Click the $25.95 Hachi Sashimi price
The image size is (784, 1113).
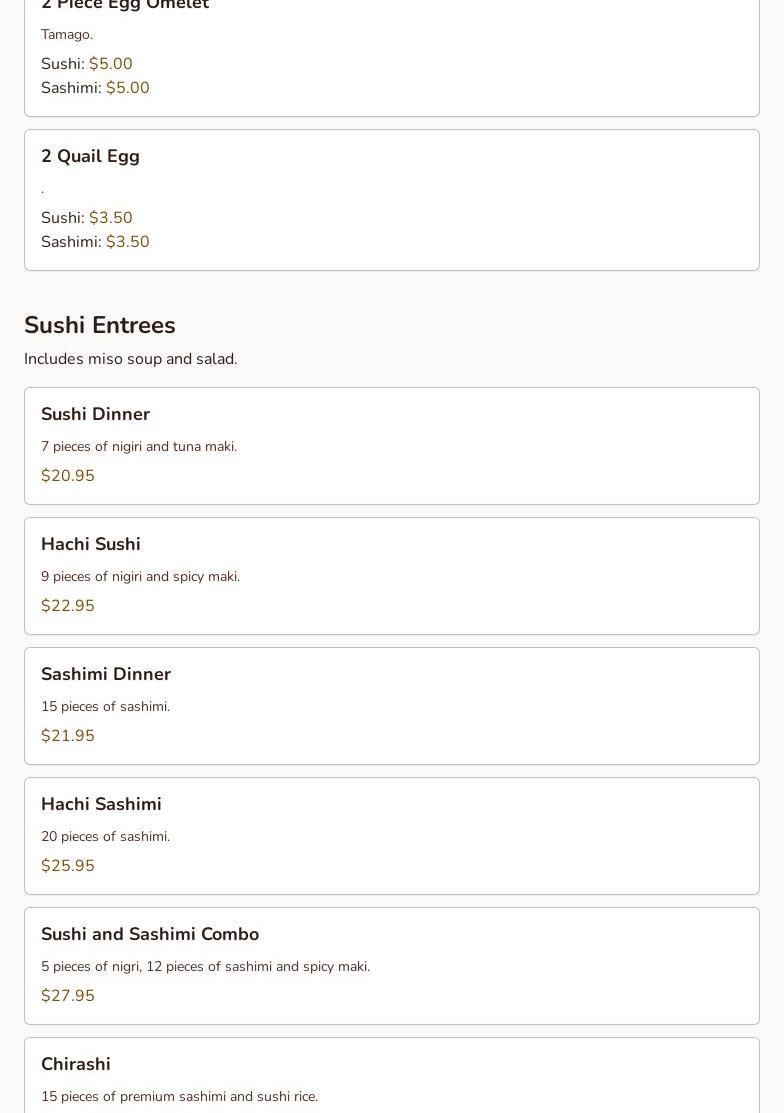click(67, 865)
